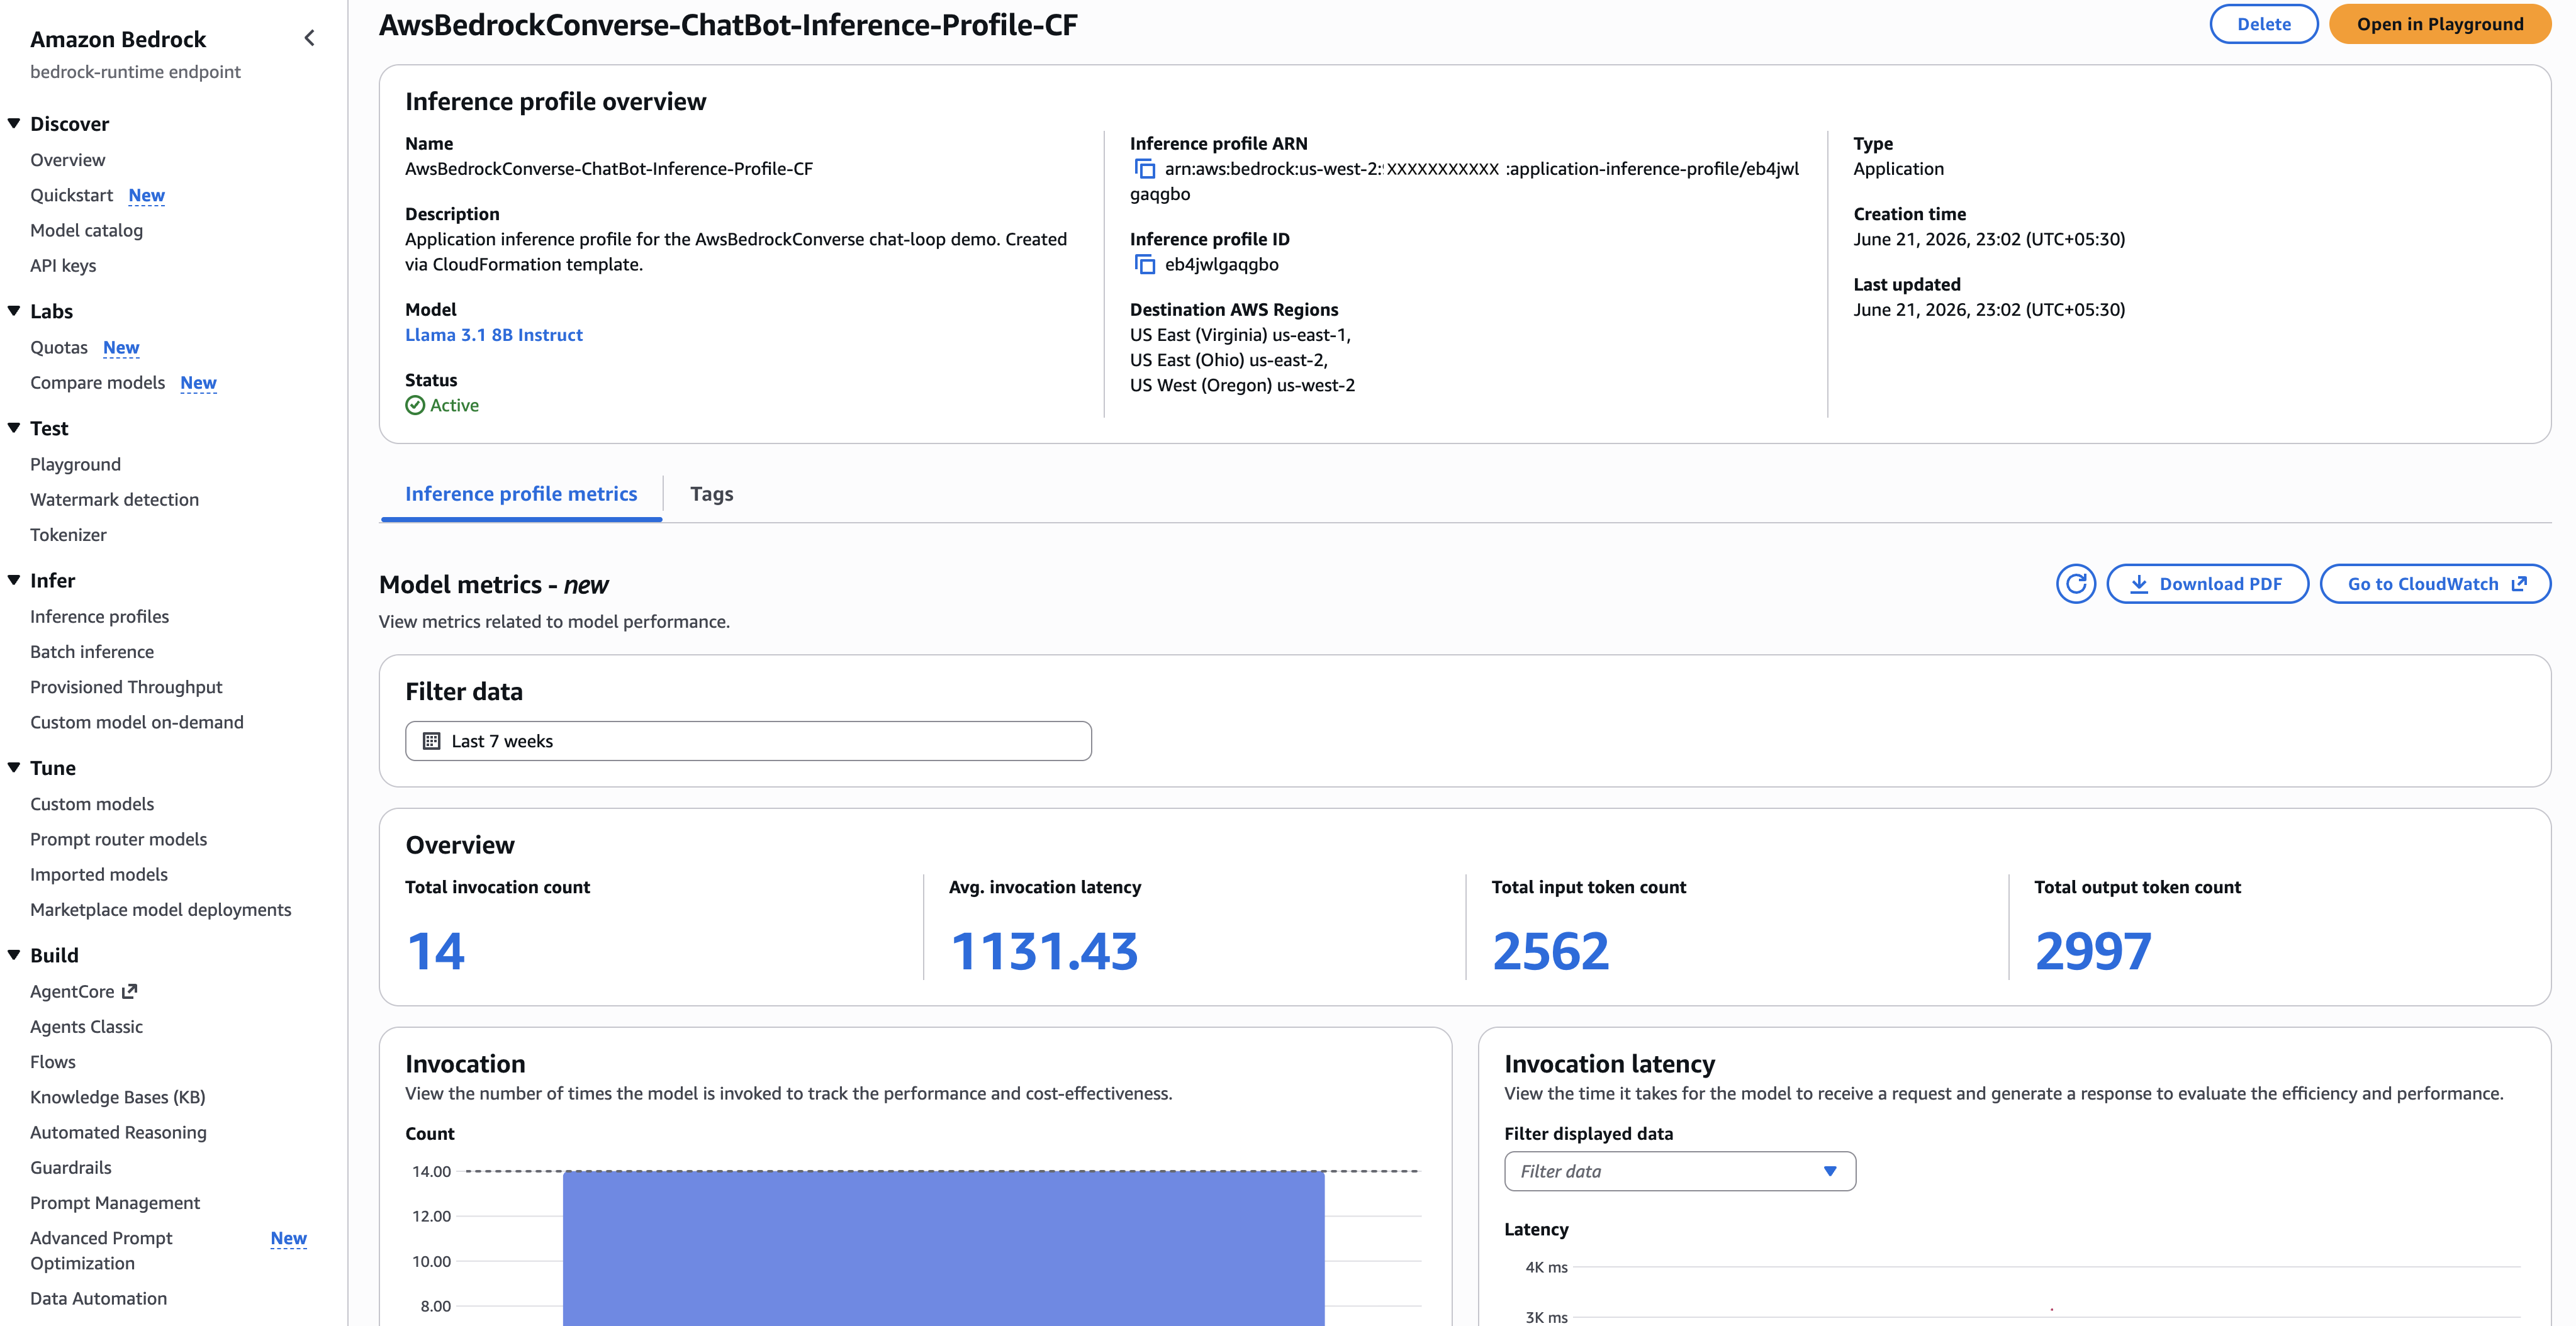Open Marketplace model deployments

161,909
